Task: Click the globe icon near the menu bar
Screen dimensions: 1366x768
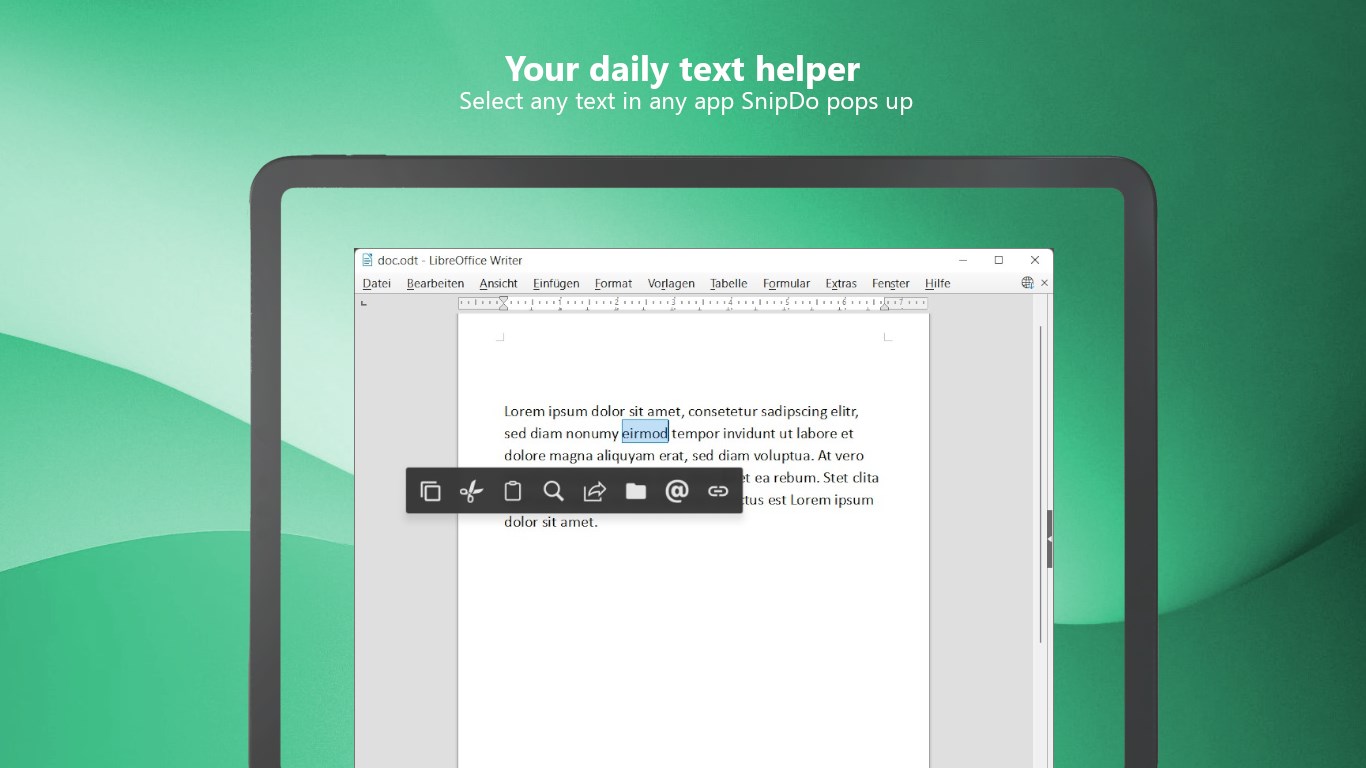Action: click(x=1027, y=282)
